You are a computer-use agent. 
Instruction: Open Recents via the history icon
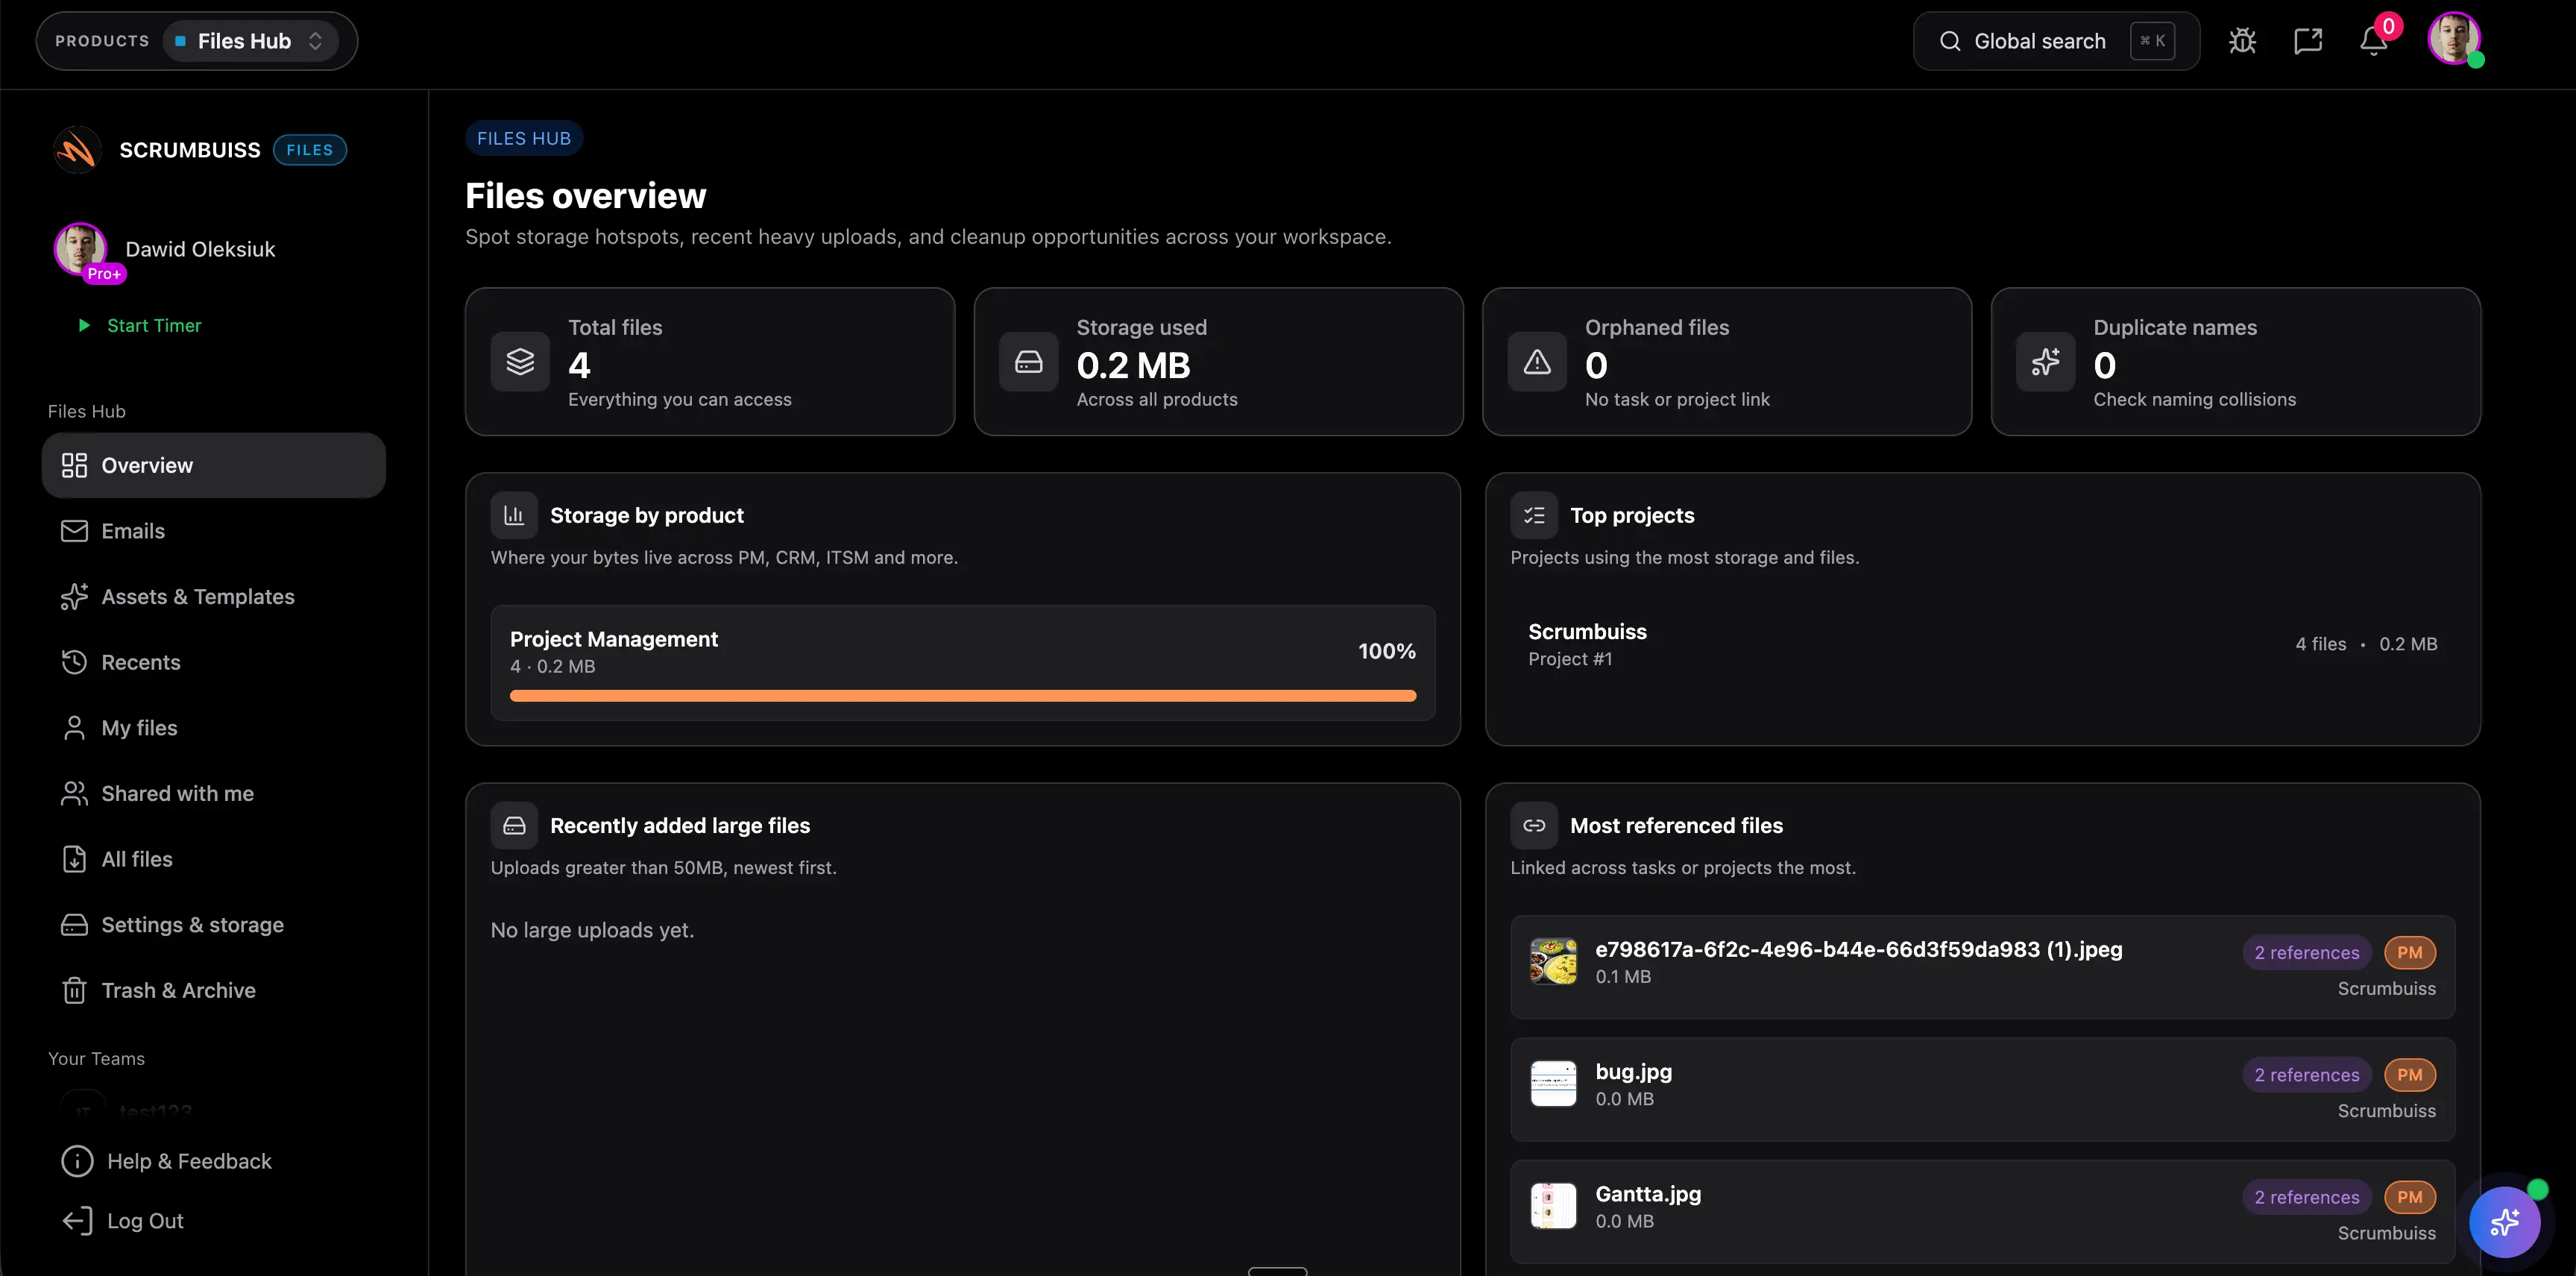(74, 662)
